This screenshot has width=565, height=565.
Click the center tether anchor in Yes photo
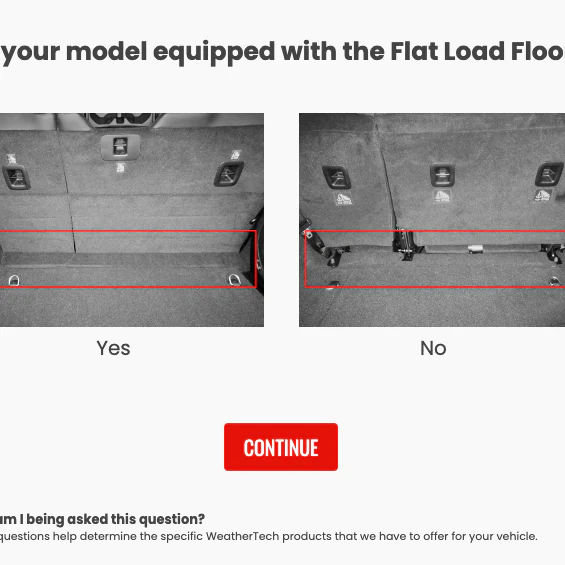pos(120,147)
